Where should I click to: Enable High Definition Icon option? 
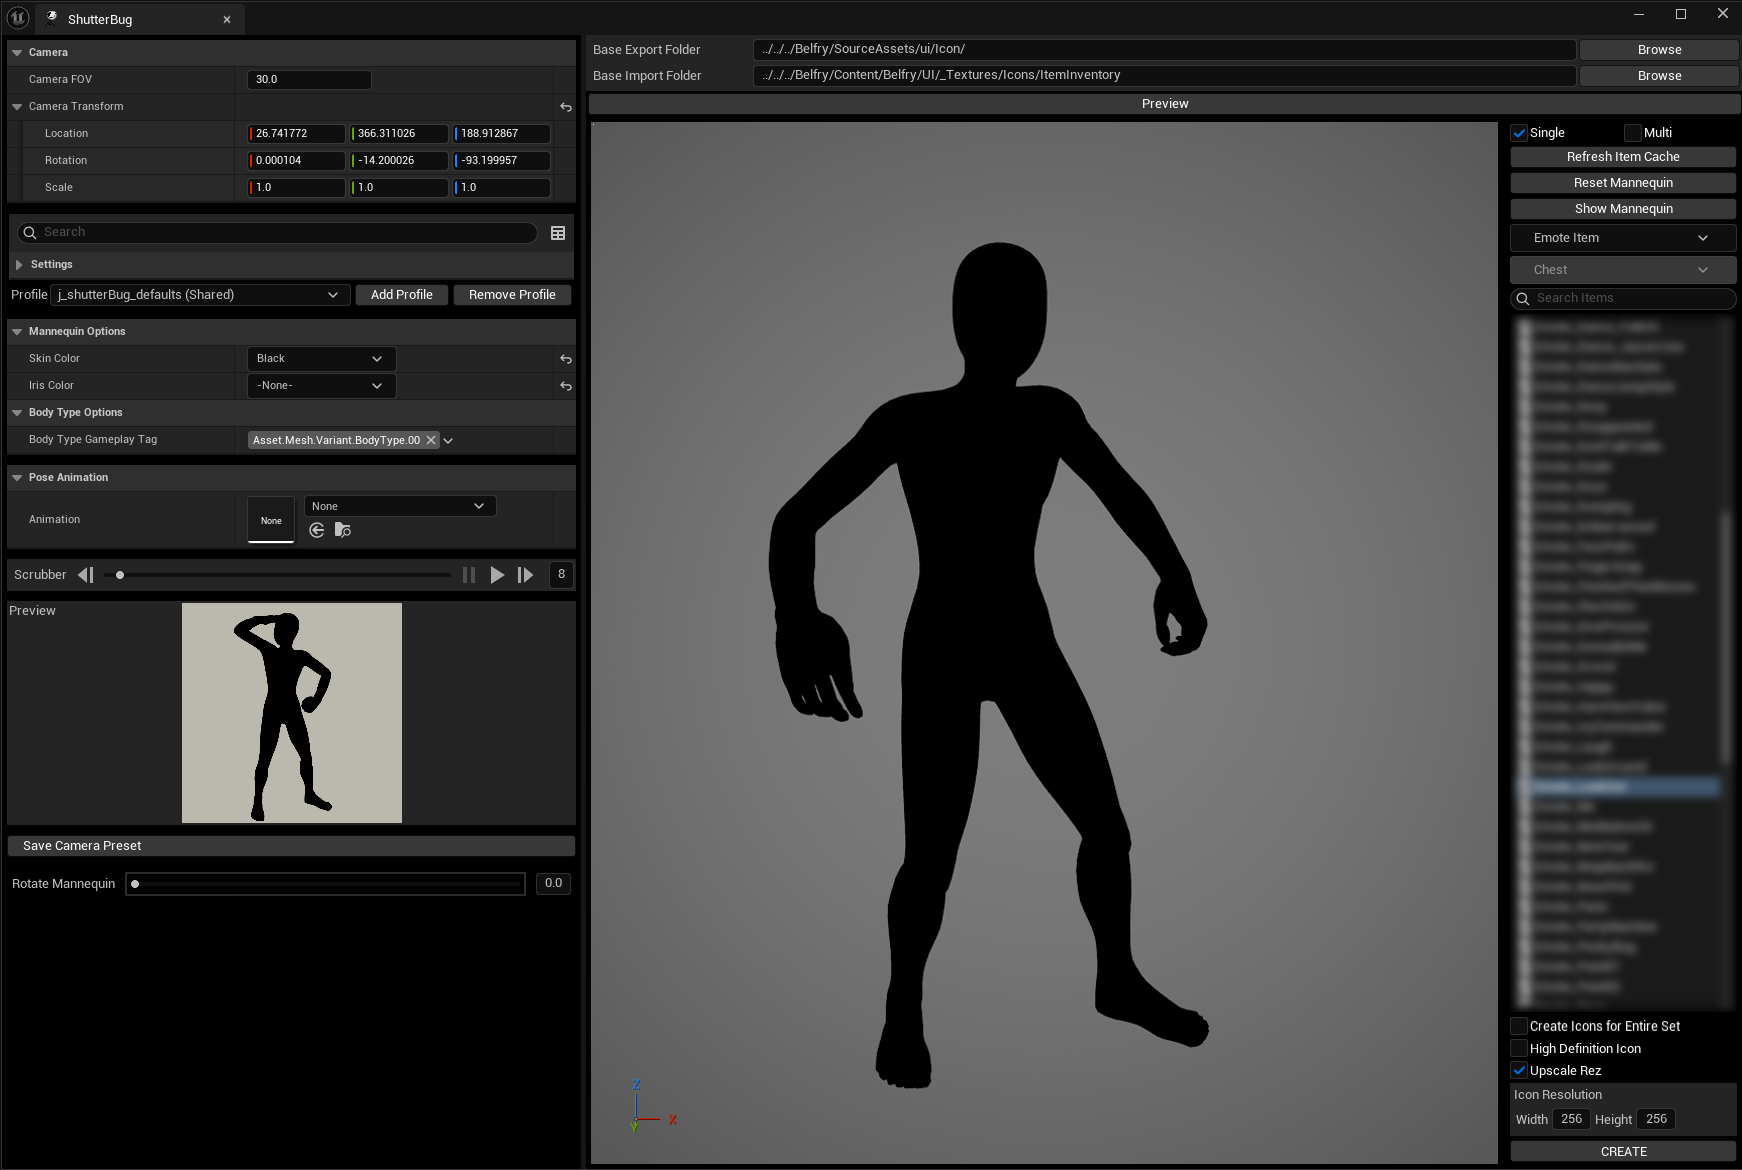pos(1519,1049)
